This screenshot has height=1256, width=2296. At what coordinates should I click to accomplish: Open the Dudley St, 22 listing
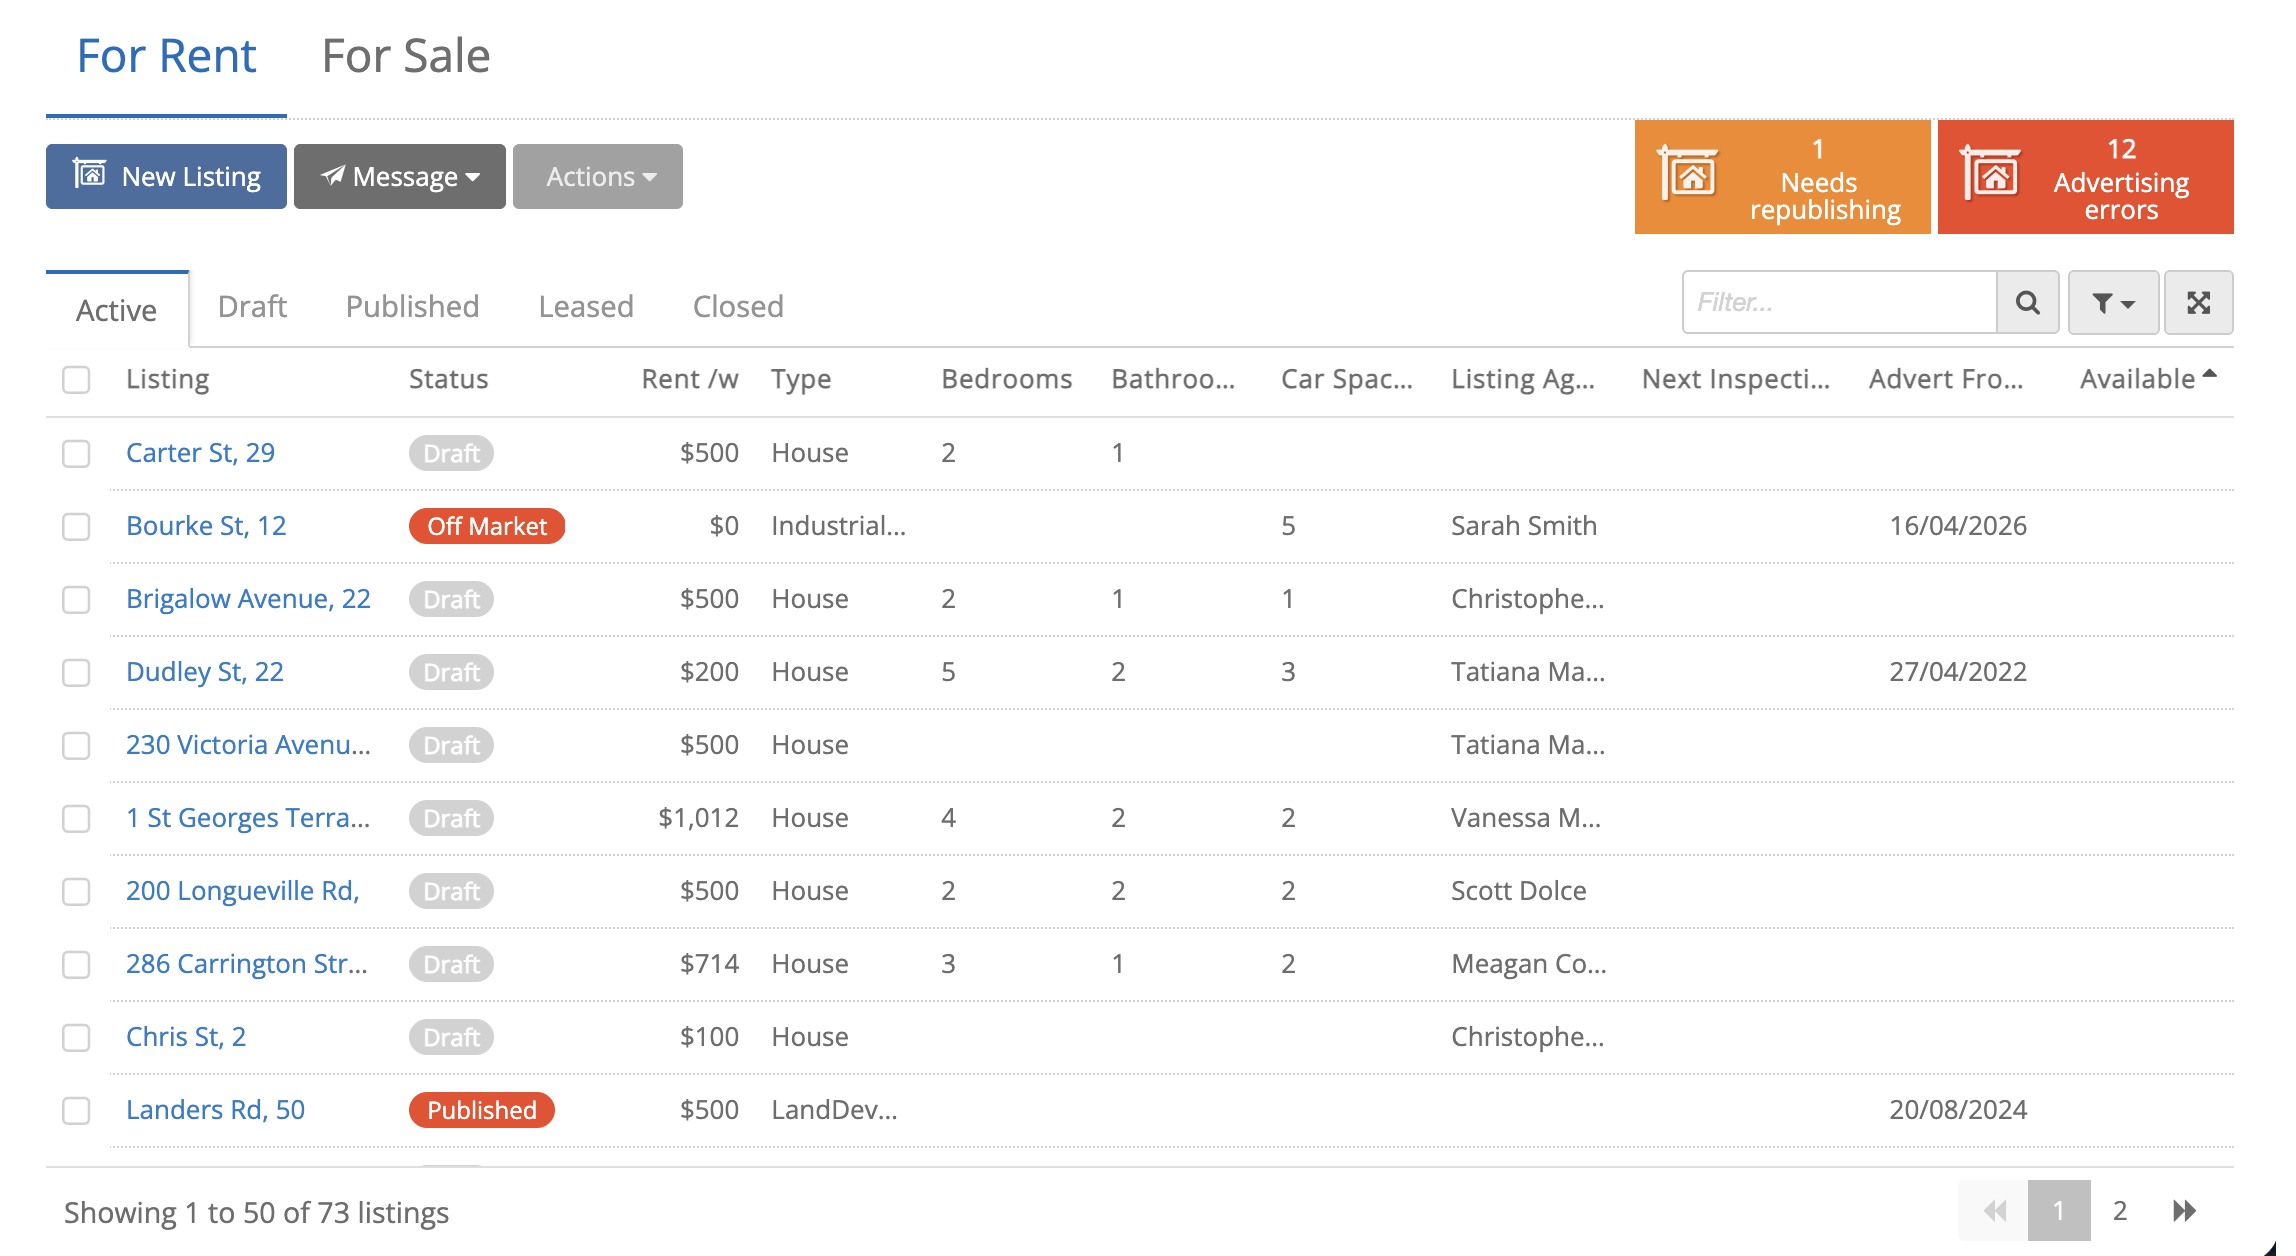[205, 672]
